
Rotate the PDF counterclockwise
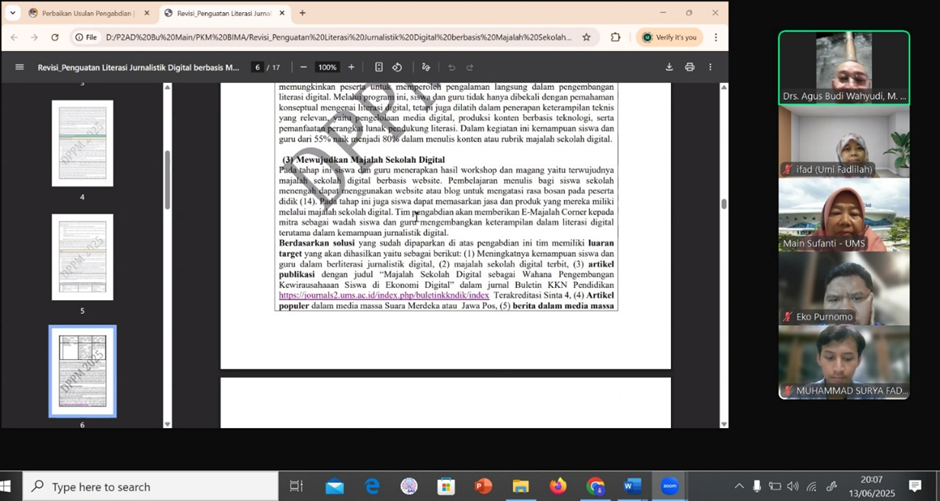(x=397, y=67)
